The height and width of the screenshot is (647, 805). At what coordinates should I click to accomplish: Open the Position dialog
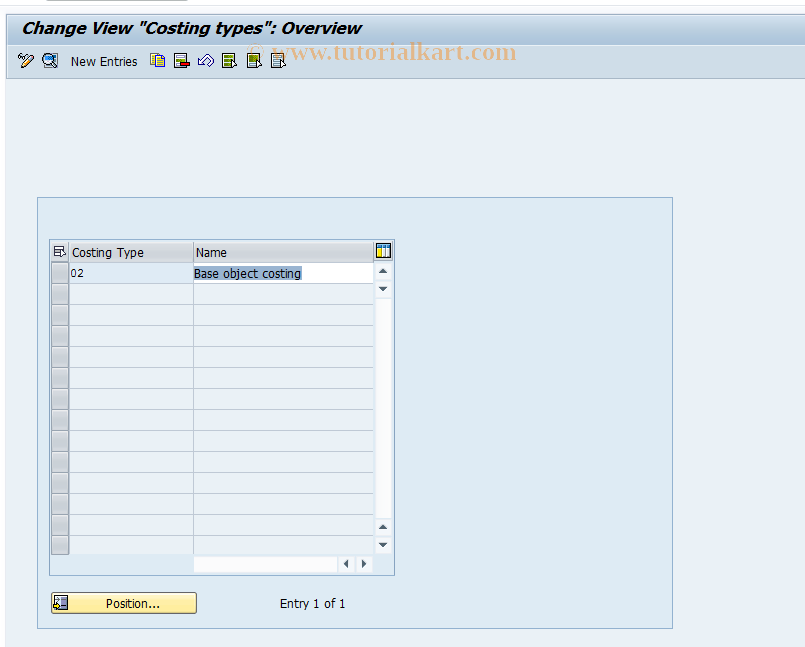click(x=123, y=603)
